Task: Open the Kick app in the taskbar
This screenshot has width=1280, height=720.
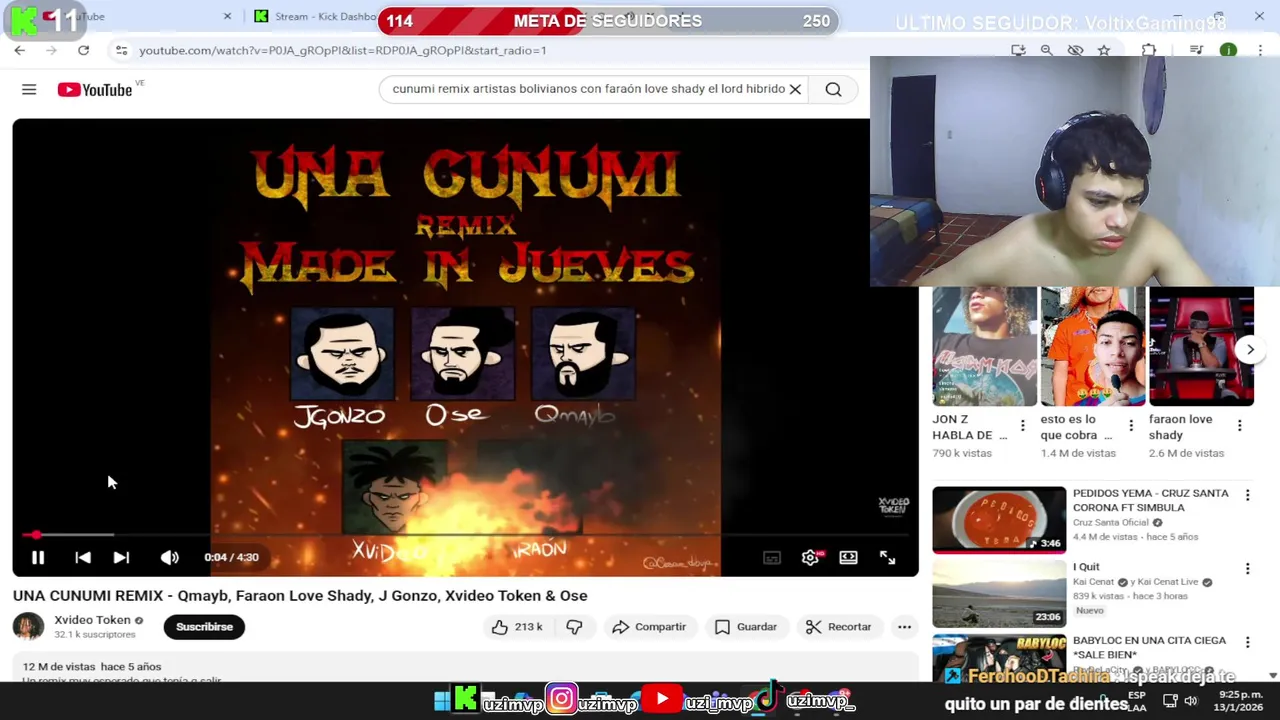Action: pos(465,699)
